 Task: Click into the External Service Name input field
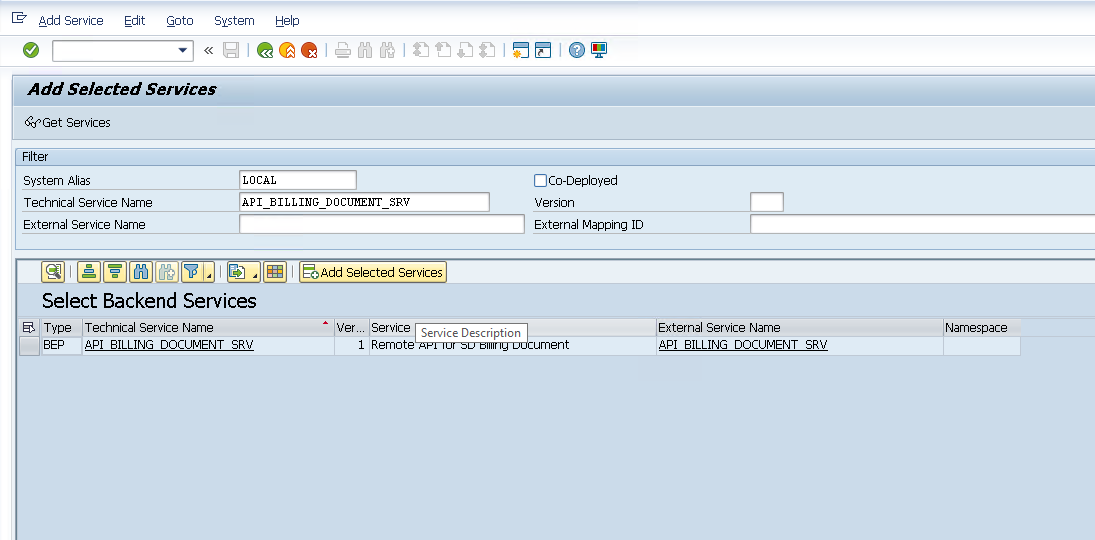click(x=381, y=225)
